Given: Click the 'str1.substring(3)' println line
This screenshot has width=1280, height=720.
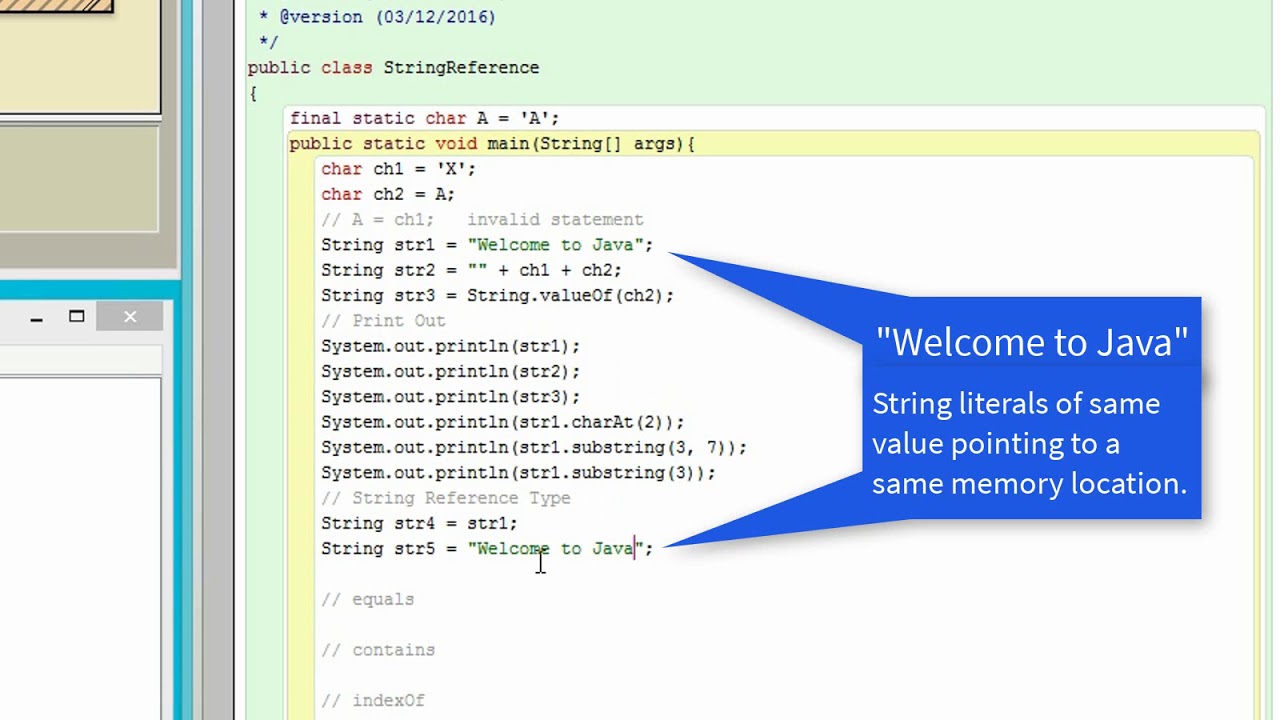Looking at the screenshot, I should coord(518,473).
